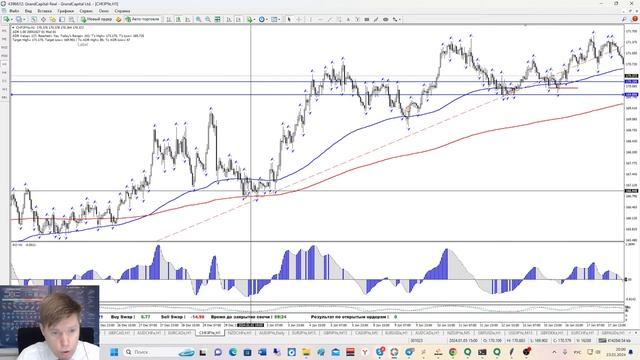Select the CHFJPY,H1 chart tab
The height and width of the screenshot is (360, 640).
click(x=210, y=333)
